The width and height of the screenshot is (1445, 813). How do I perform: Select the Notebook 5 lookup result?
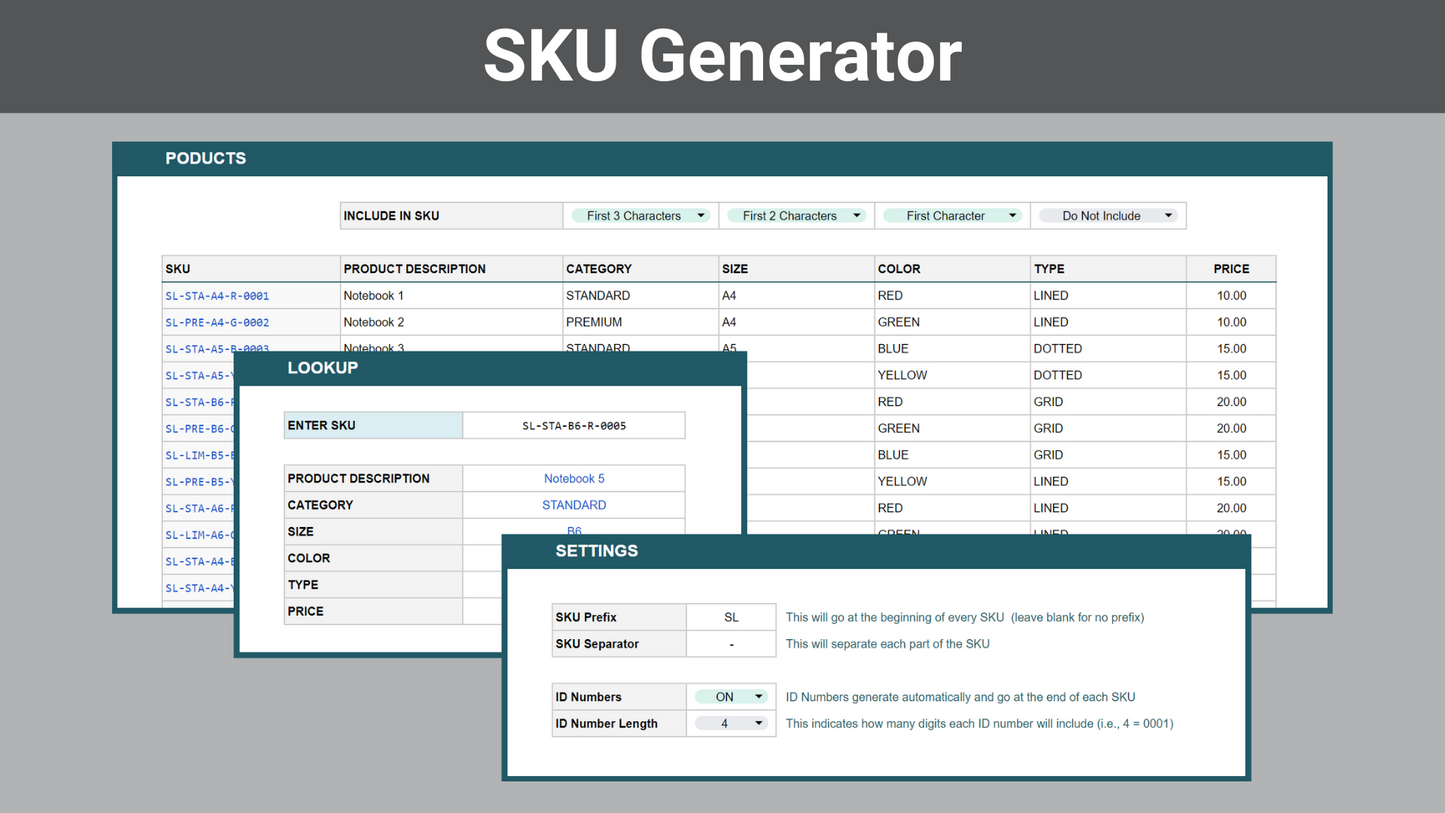tap(574, 479)
